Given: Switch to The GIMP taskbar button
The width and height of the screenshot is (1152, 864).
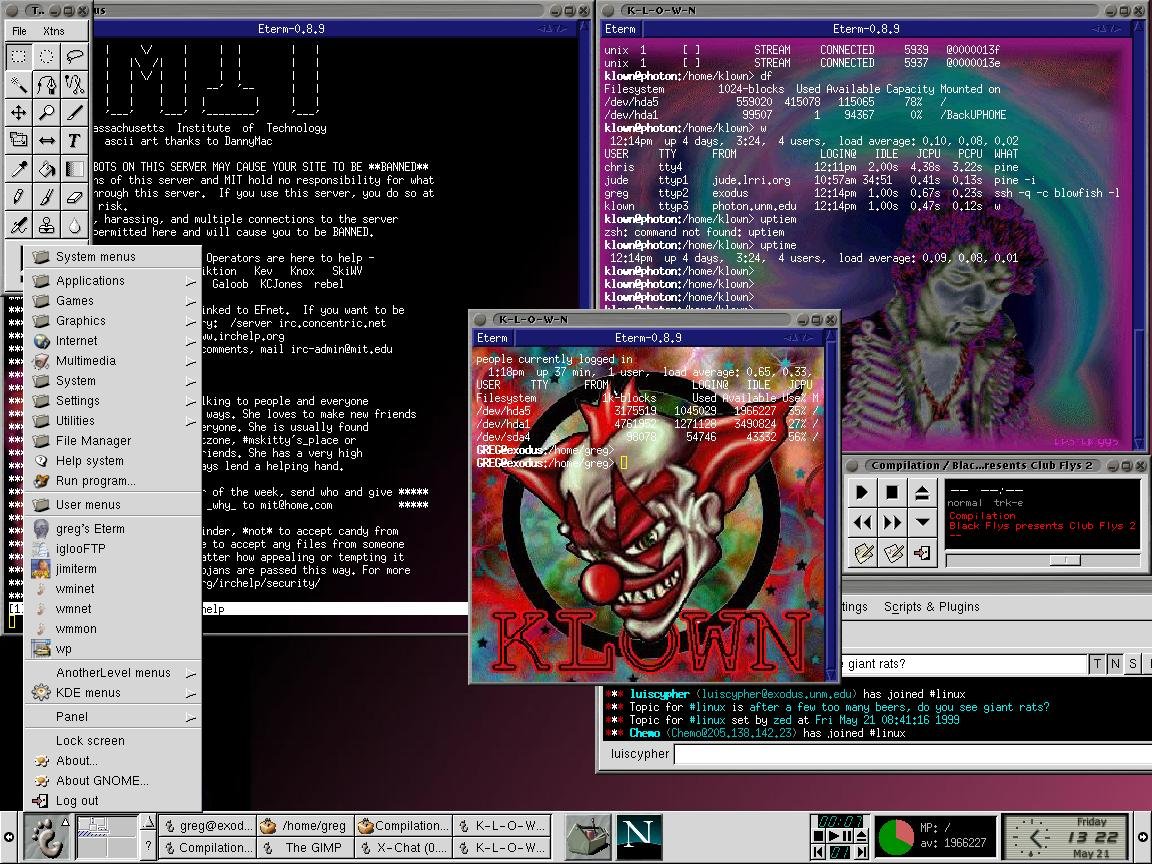Looking at the screenshot, I should point(305,847).
